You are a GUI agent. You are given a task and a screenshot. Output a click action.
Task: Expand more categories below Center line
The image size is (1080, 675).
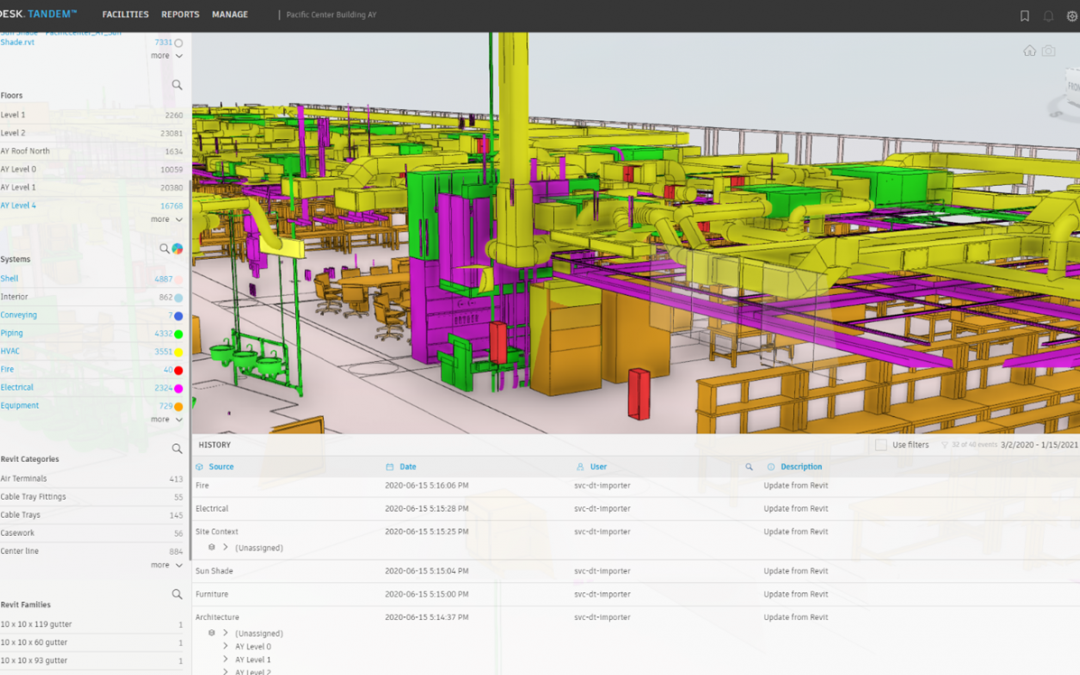167,565
